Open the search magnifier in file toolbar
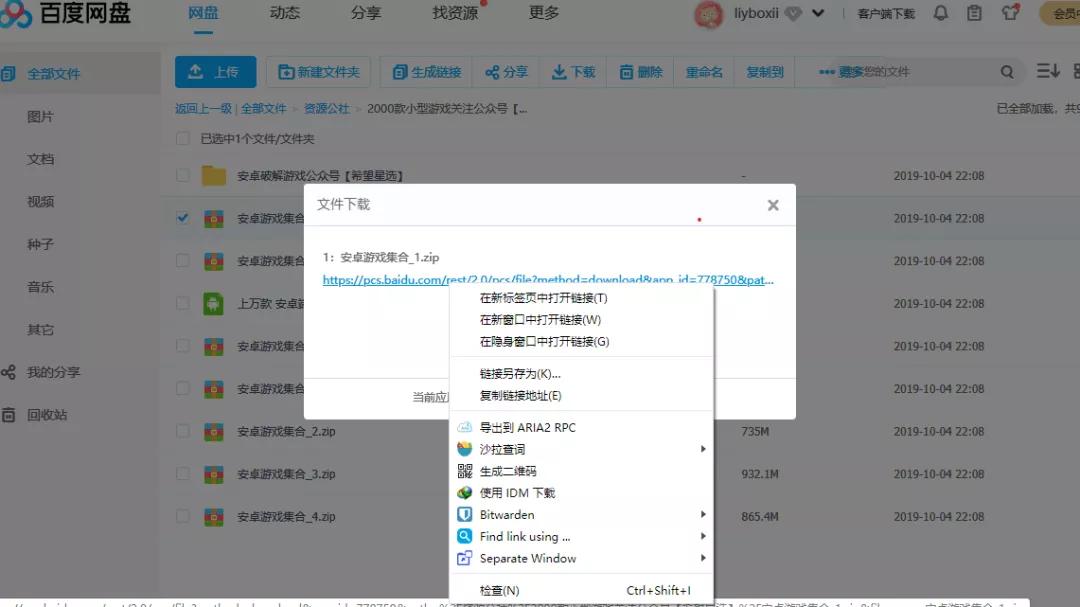1080x607 pixels. pyautogui.click(x=1005, y=72)
